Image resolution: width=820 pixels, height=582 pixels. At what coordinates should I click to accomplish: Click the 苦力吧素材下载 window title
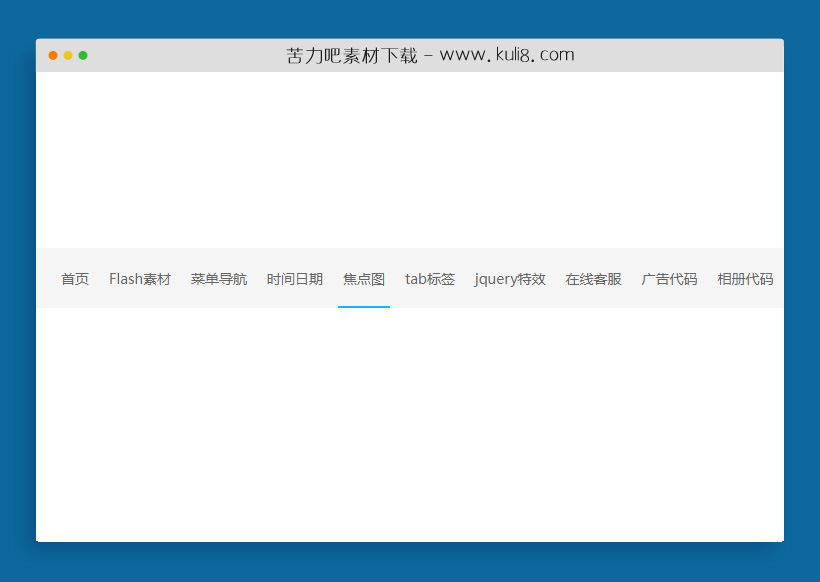[x=351, y=55]
